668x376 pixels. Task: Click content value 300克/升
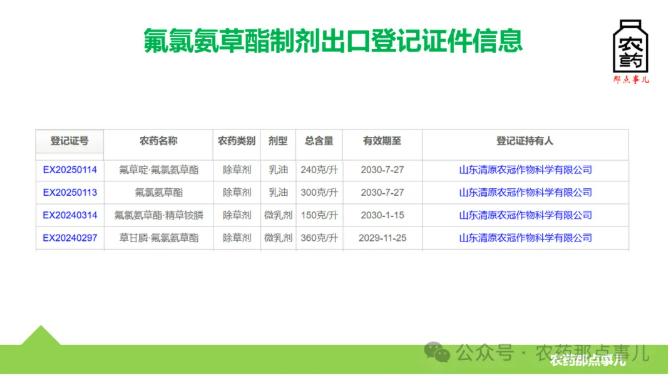[319, 192]
